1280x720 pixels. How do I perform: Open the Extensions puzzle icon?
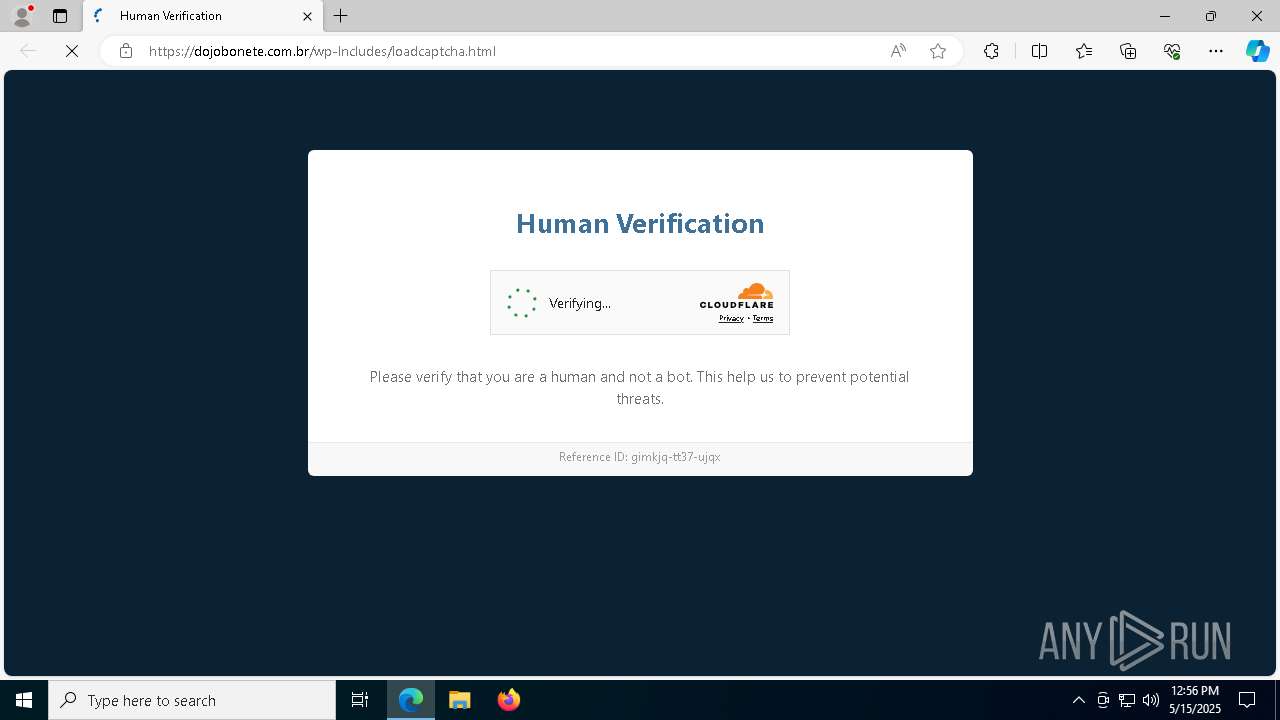click(991, 51)
